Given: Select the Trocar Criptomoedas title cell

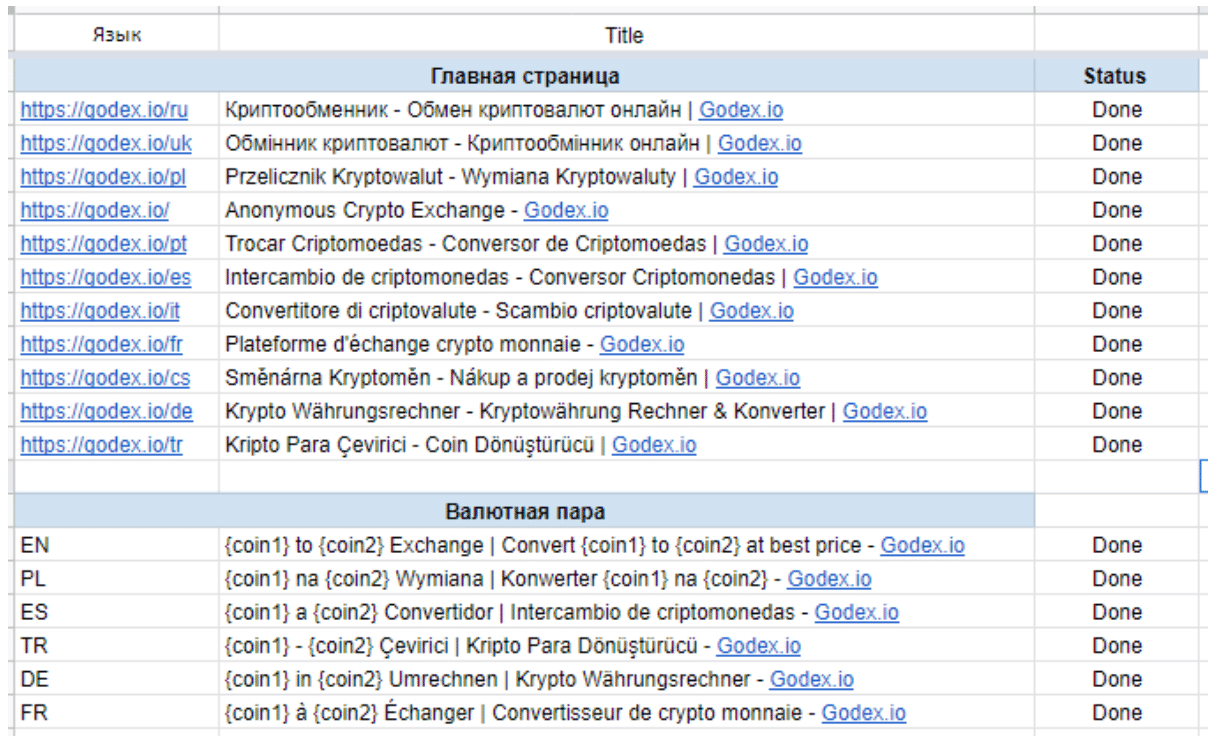Looking at the screenshot, I should coord(626,244).
